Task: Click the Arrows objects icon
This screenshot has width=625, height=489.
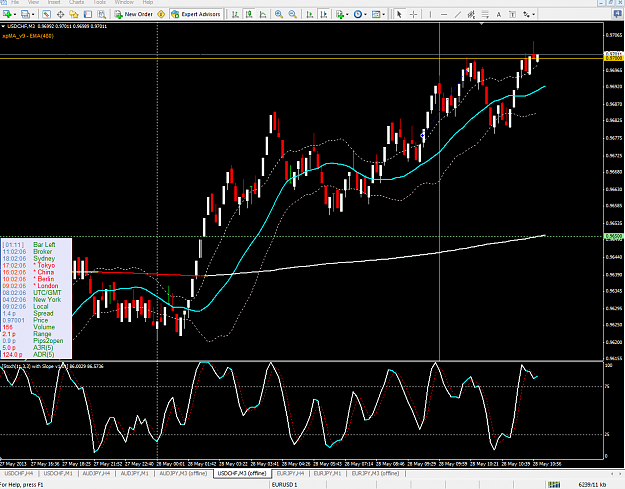Action: pos(527,14)
